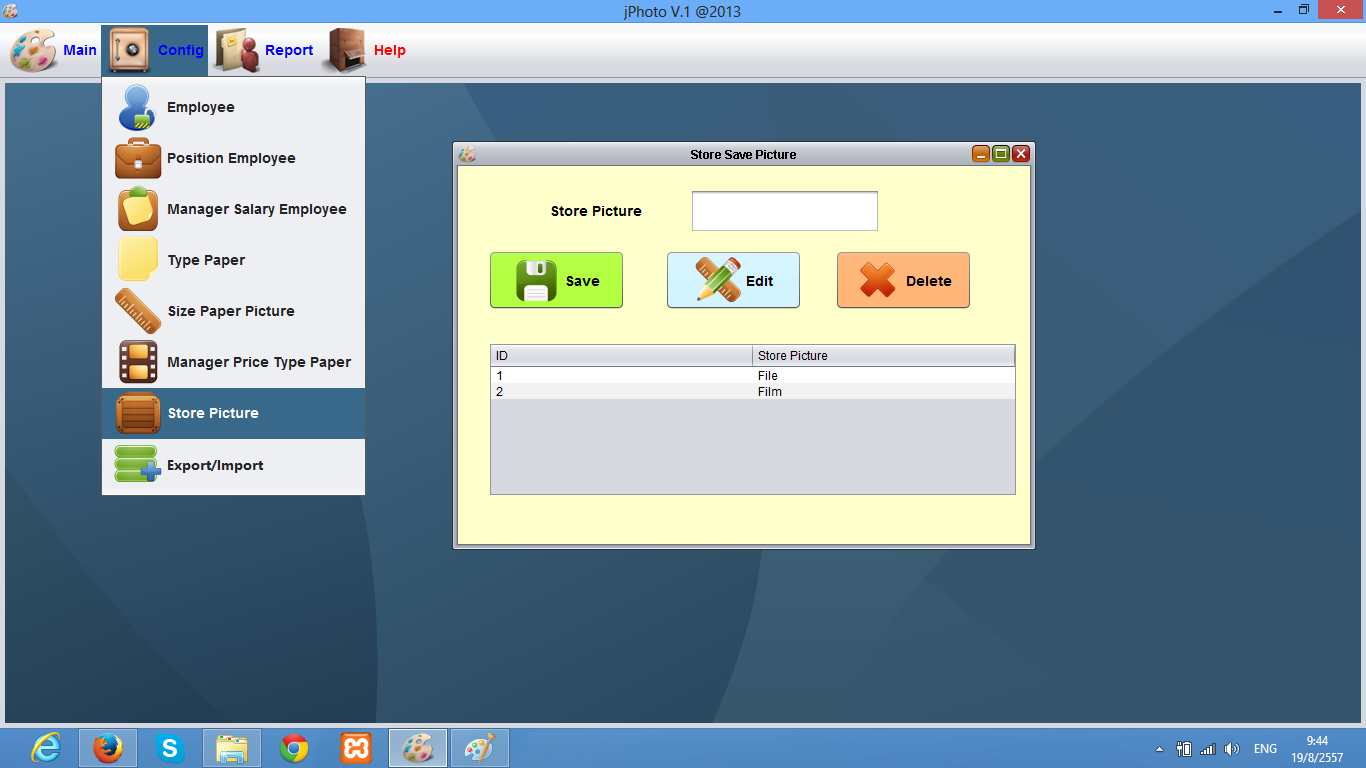Screen dimensions: 1366x768
Task: Switch to the second jPhoto taskbar window
Action: [x=480, y=748]
